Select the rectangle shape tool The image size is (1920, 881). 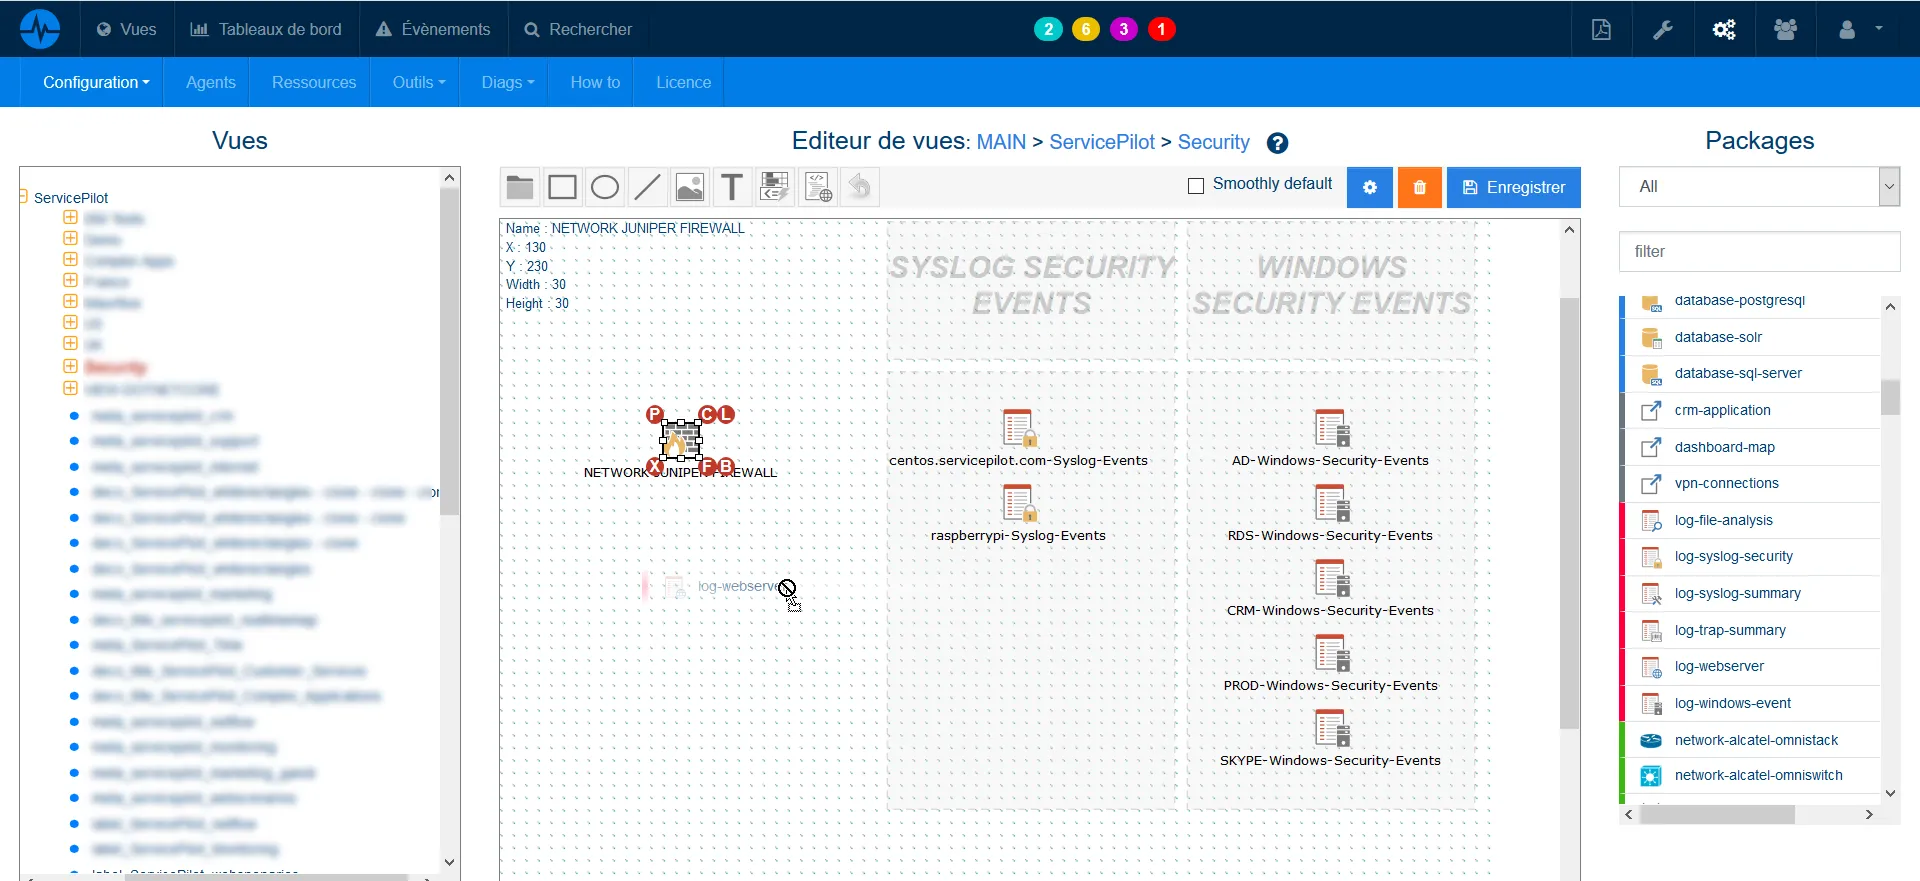tap(563, 187)
